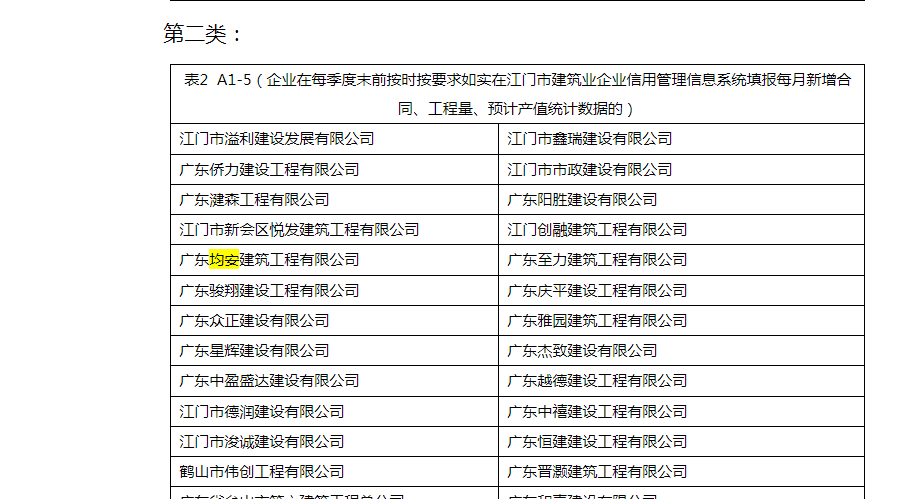Click on 江门市德润建设有限公司
Image resolution: width=916 pixels, height=499 pixels.
[x=262, y=412]
